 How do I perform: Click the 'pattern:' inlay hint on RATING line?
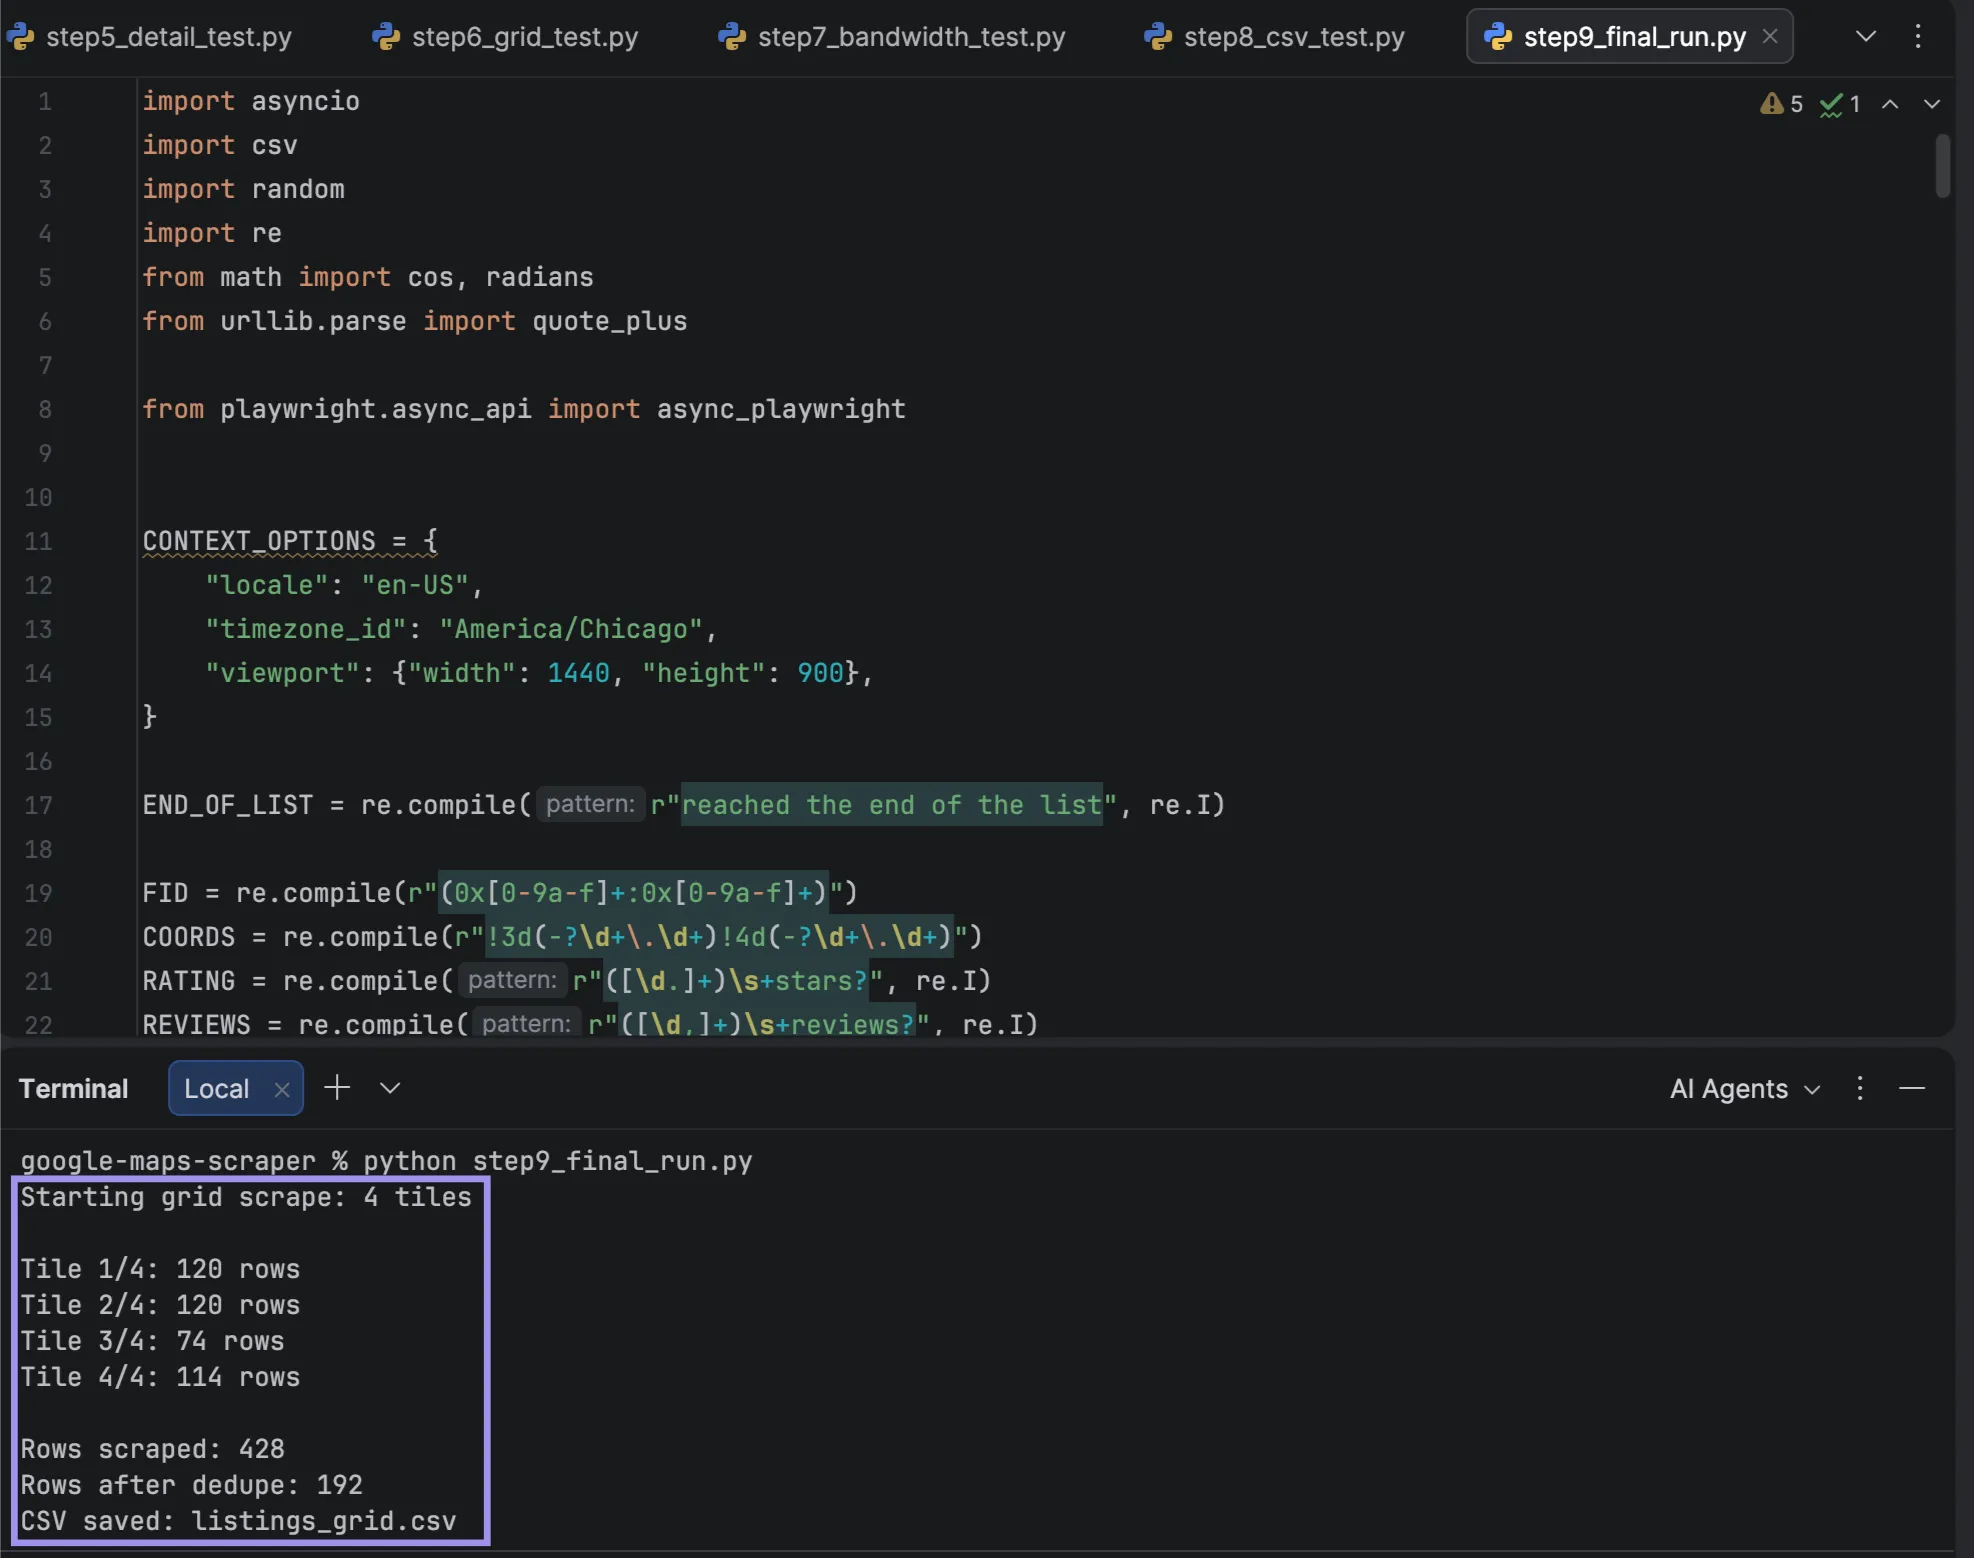pyautogui.click(x=512, y=980)
